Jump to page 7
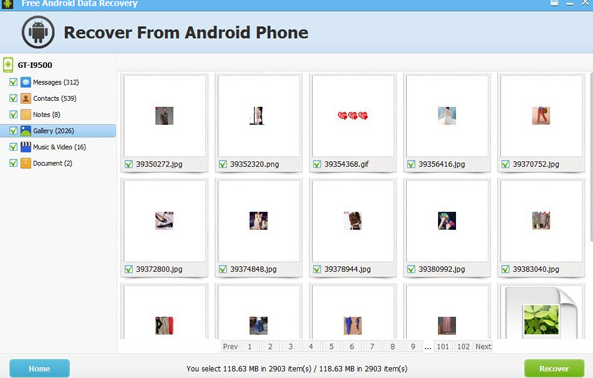The width and height of the screenshot is (593, 378). (372, 346)
